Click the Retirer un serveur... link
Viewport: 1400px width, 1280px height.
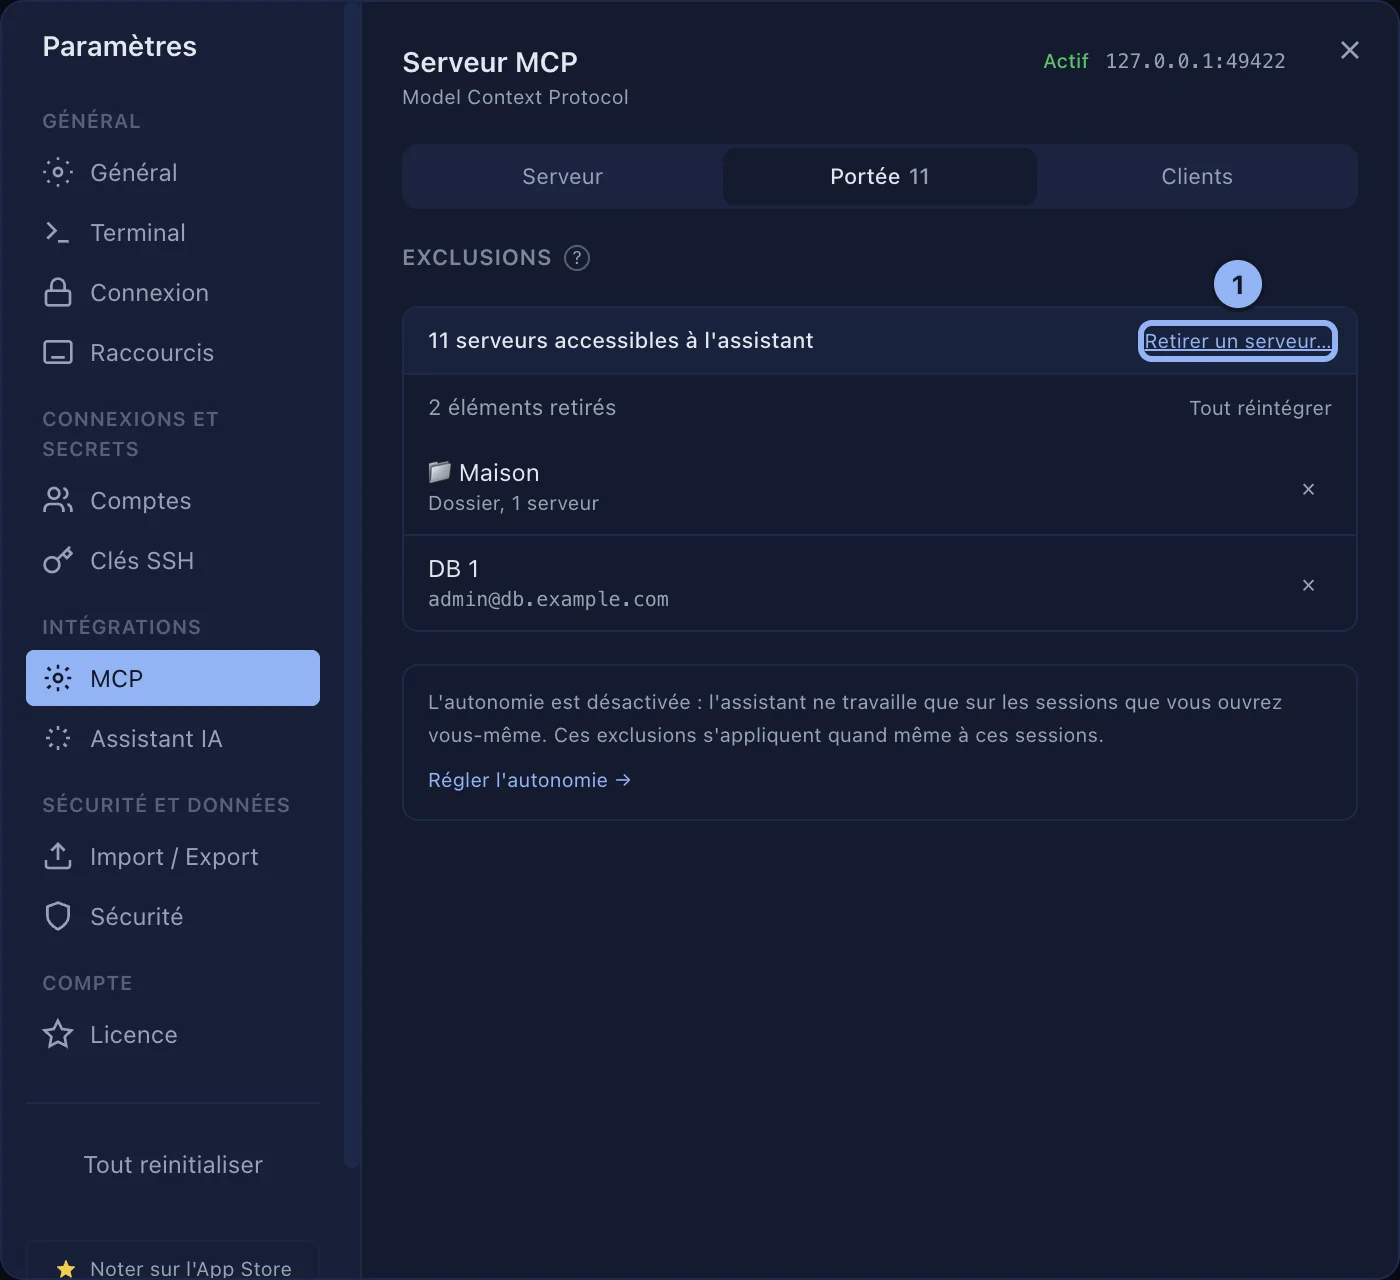coord(1238,341)
